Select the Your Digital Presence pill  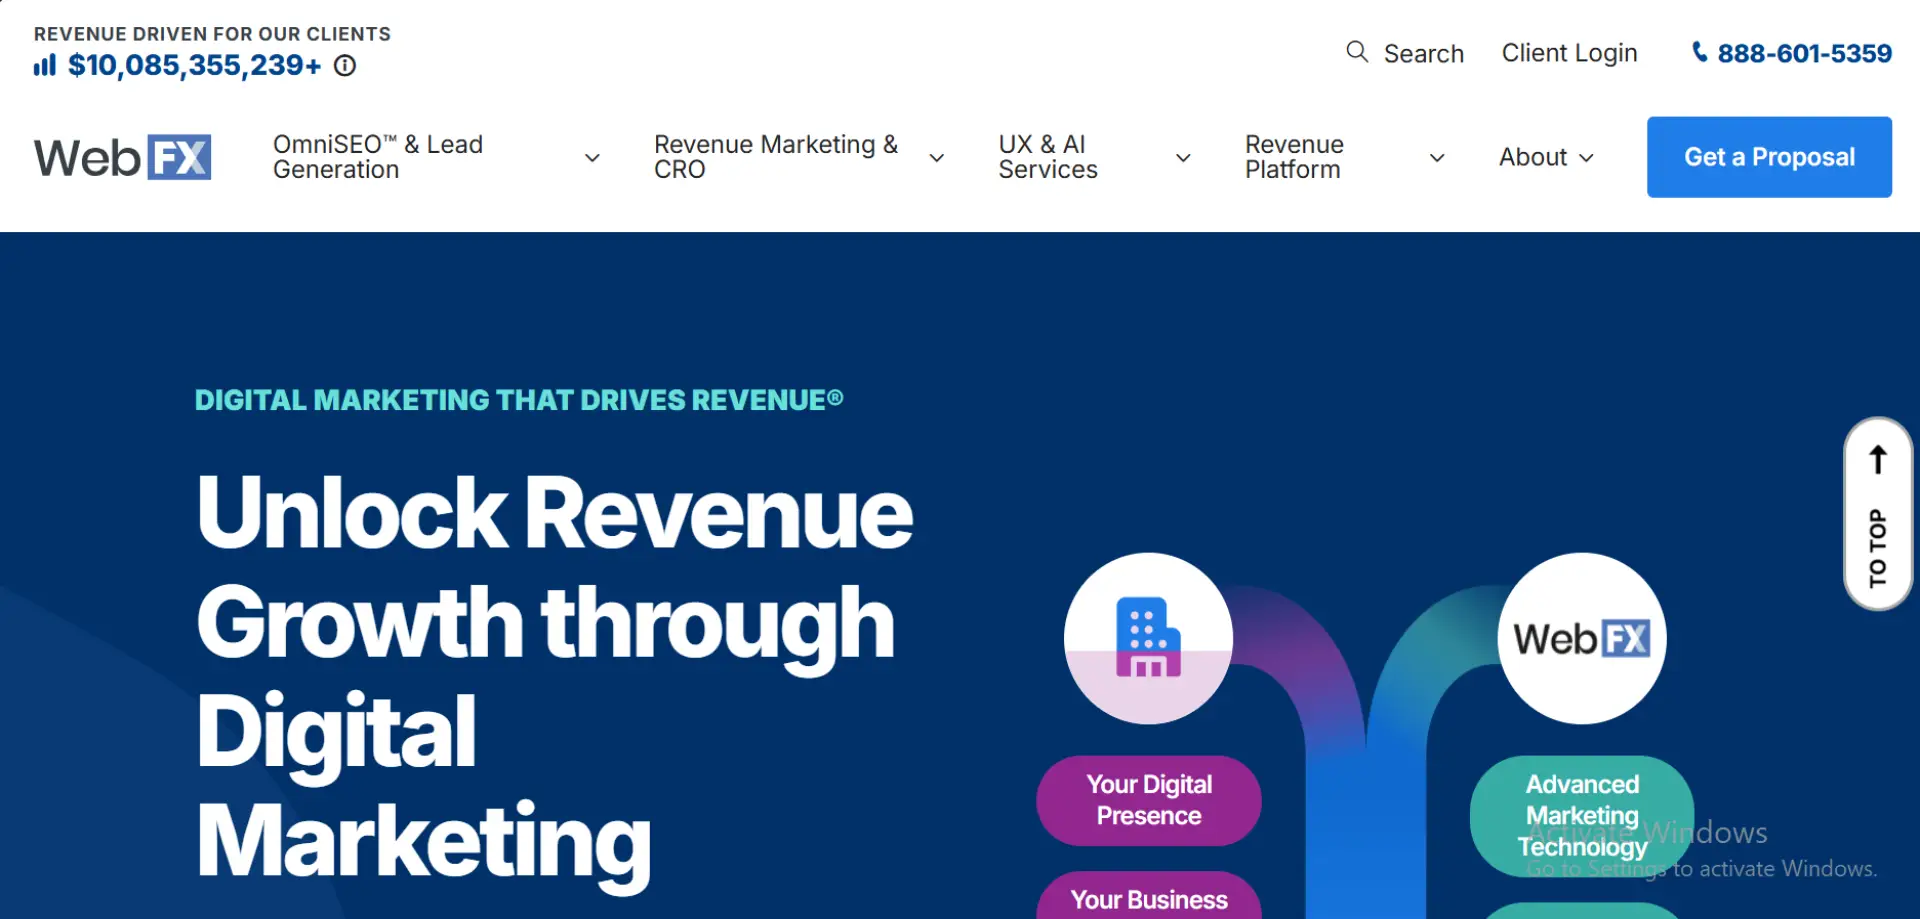coord(1149,800)
